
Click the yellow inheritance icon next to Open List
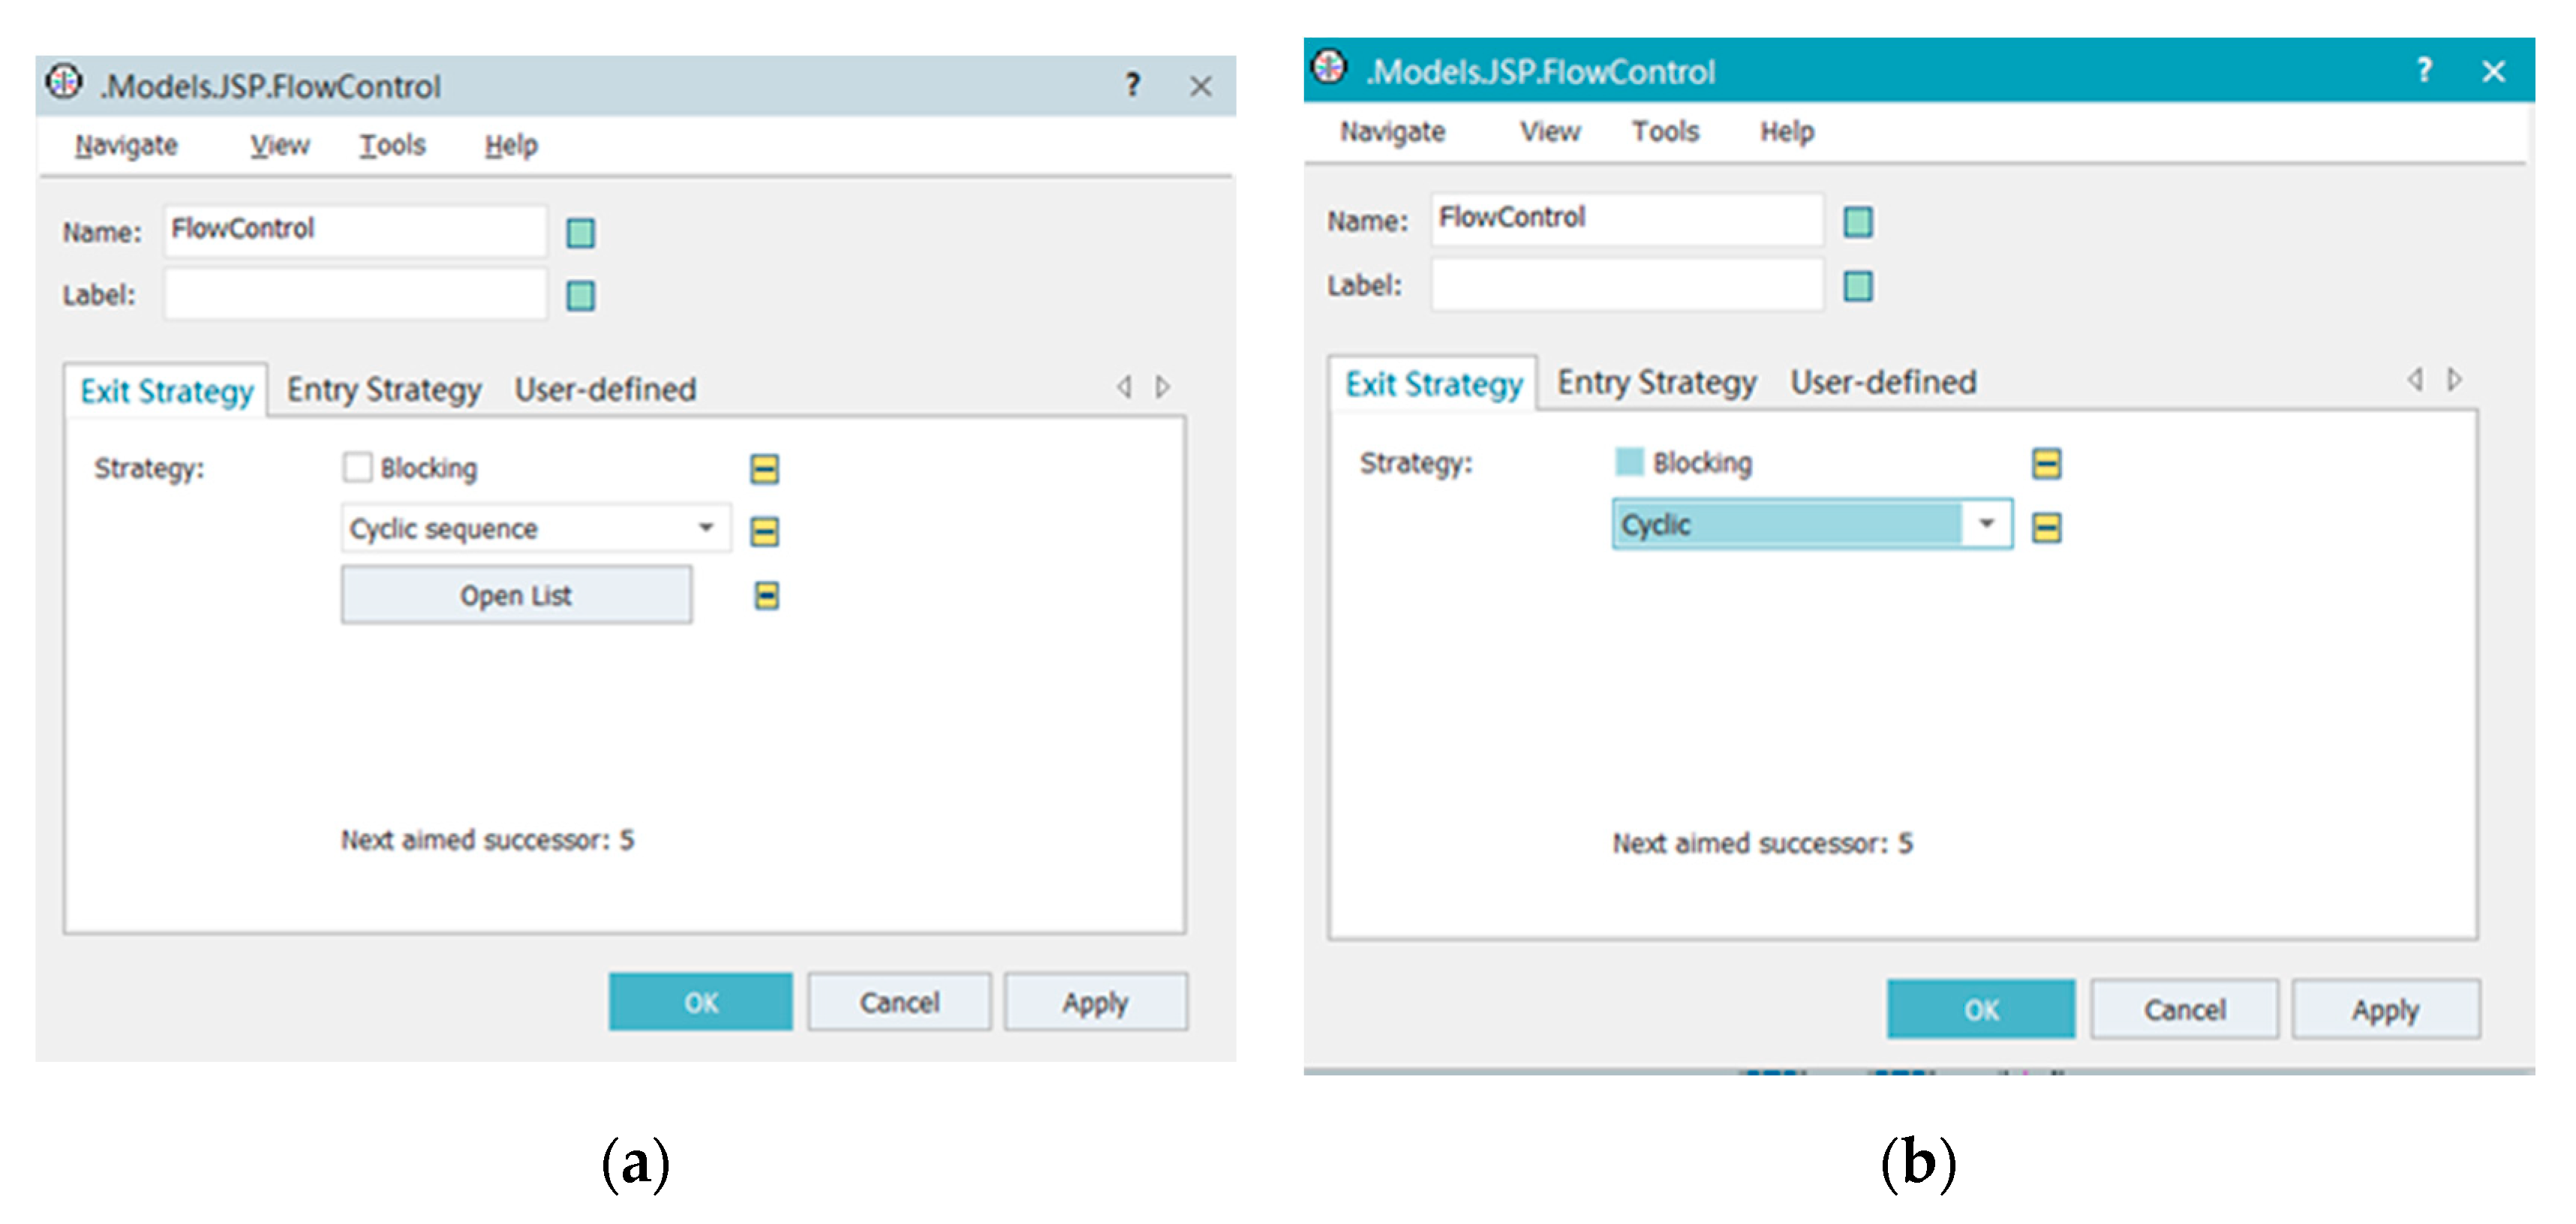(x=766, y=596)
